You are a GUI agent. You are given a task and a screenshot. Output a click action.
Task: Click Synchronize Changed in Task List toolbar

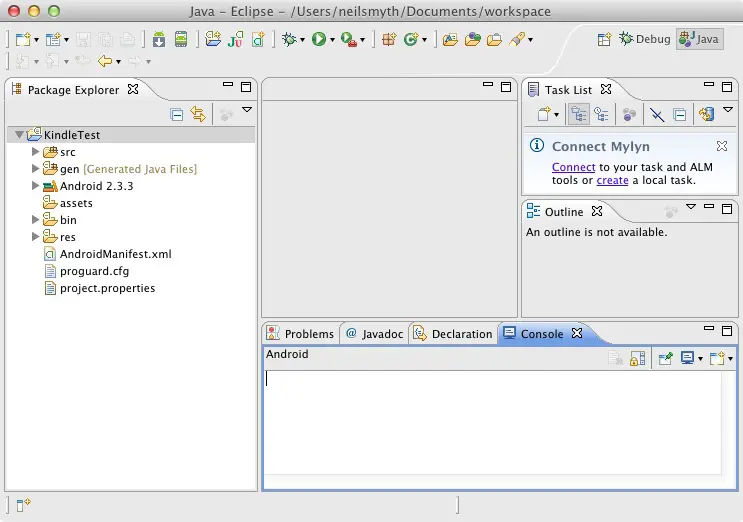coord(706,114)
